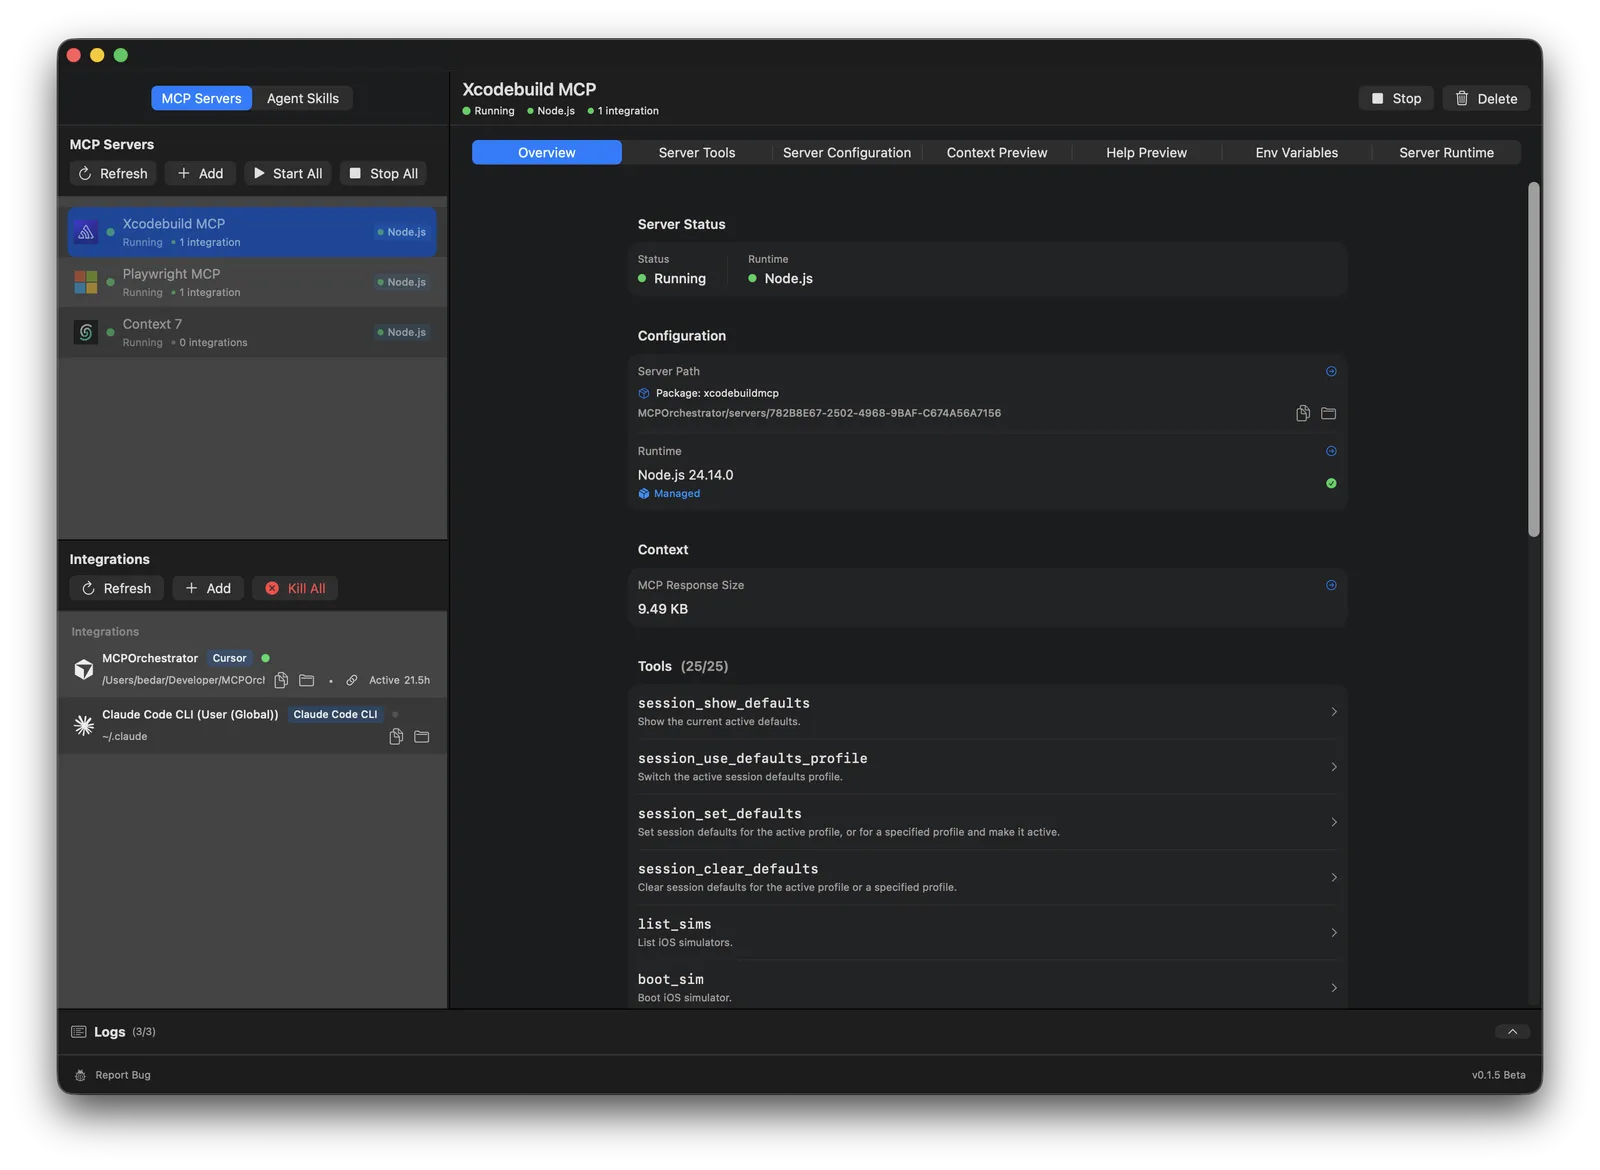Expand the session_show_defaults tool chevron
The height and width of the screenshot is (1170, 1600).
coord(1333,711)
